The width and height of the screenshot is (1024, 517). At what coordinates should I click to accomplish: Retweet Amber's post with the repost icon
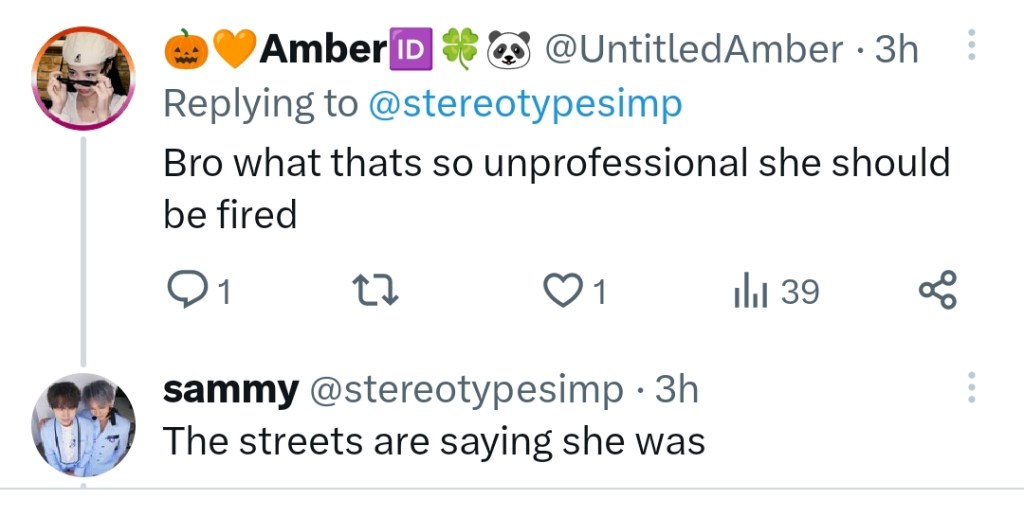point(377,291)
